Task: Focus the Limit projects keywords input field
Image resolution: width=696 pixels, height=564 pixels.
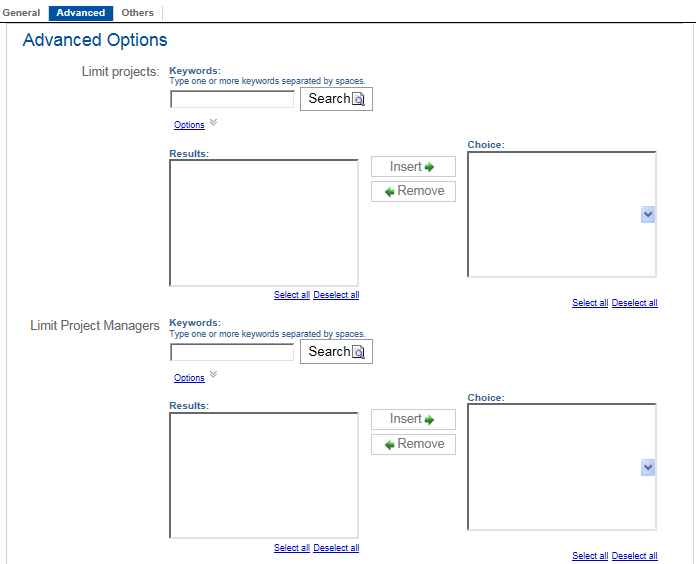Action: tap(232, 99)
